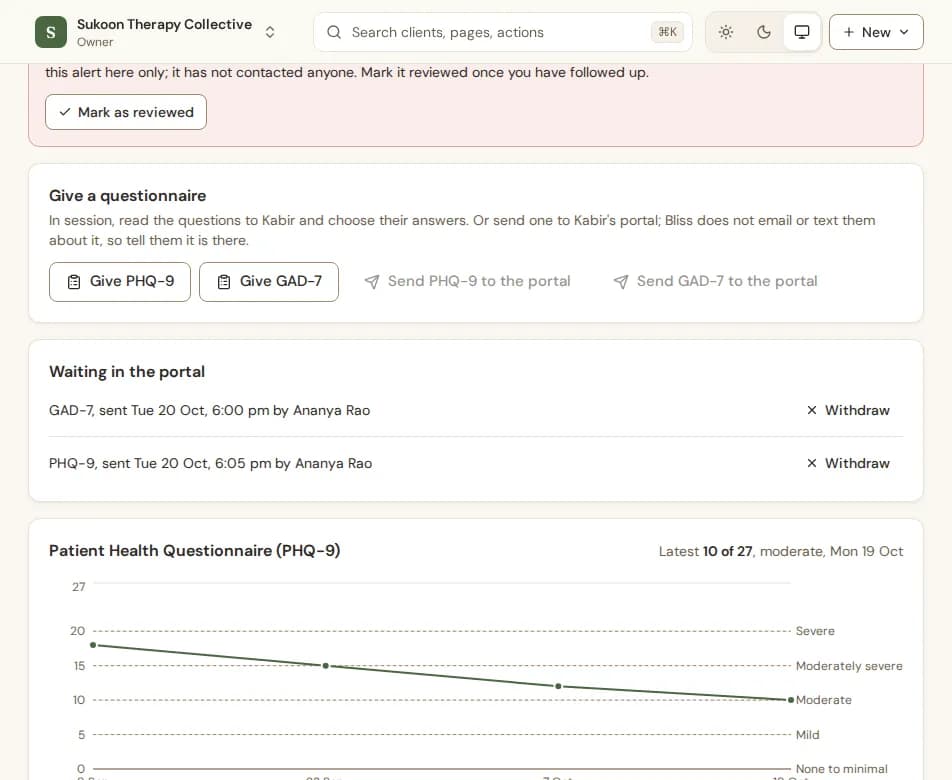Click the 'Waiting in the portal' heading

pos(127,371)
